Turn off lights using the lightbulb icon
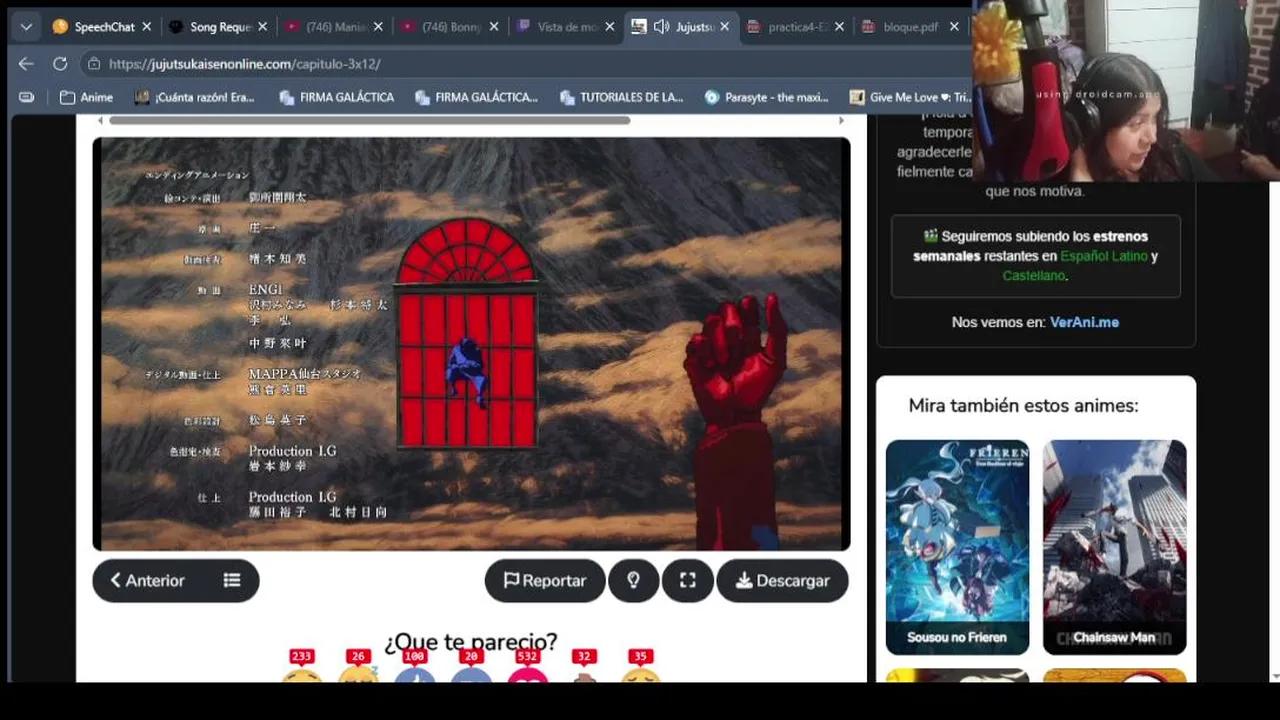Screen dimensions: 1280x720 [x=634, y=581]
